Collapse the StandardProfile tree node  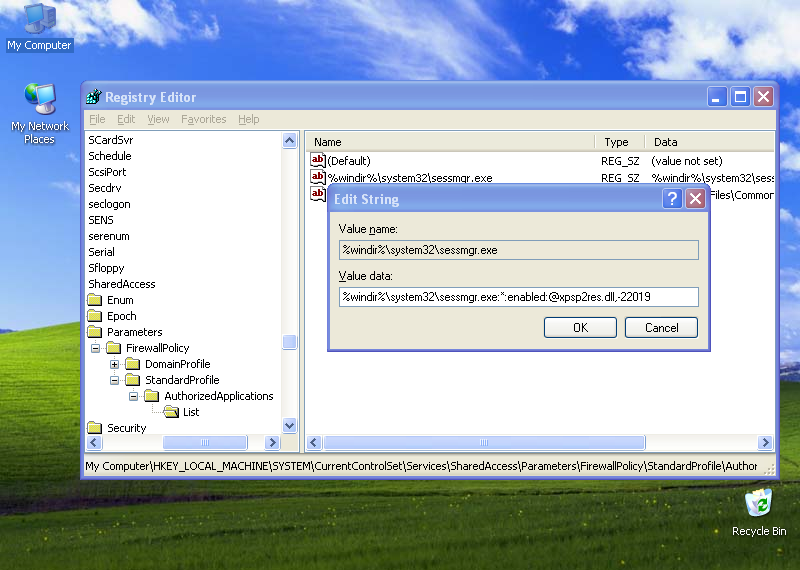point(114,380)
